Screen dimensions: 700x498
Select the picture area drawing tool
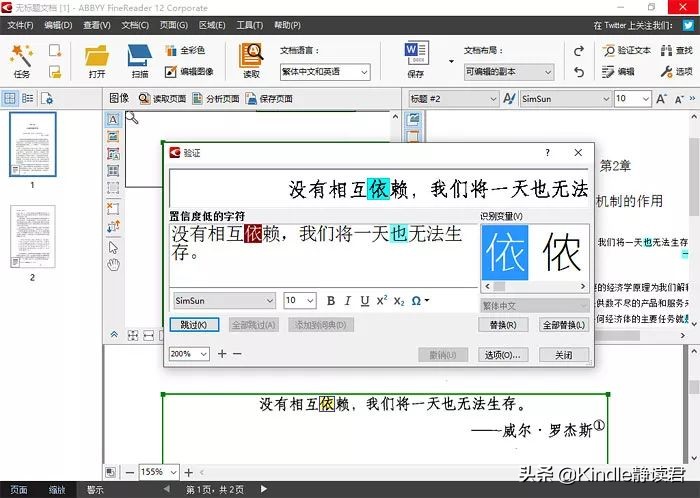(113, 137)
